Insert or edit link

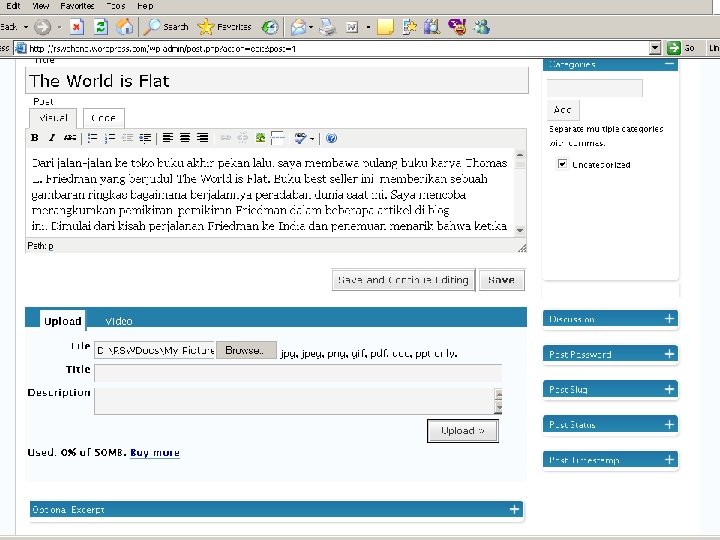(x=225, y=138)
